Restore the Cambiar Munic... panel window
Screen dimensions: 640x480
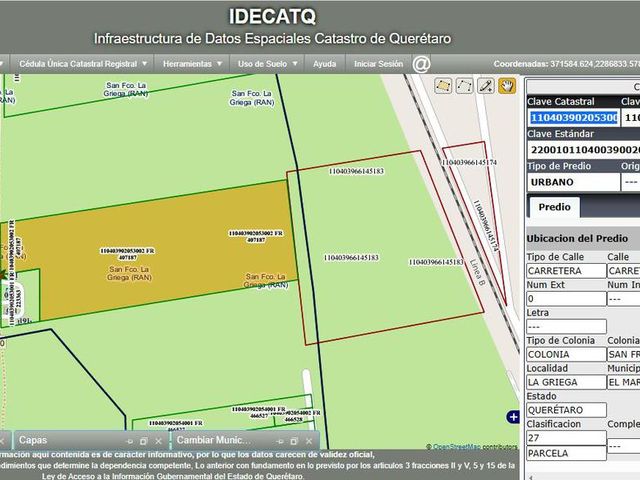pos(294,441)
